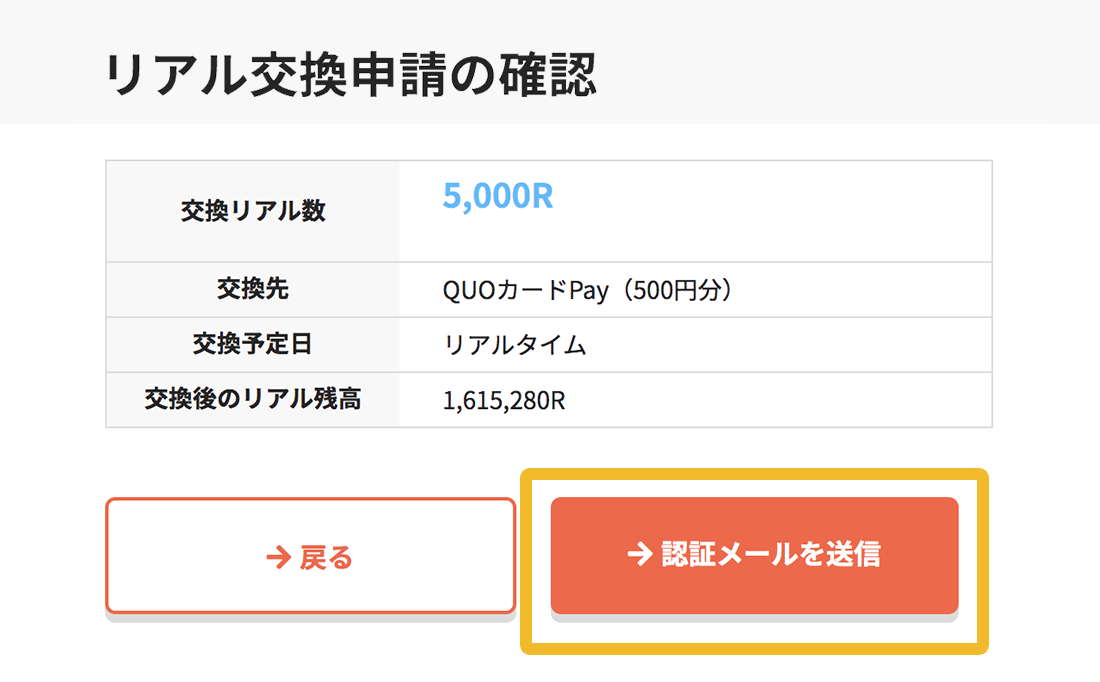The width and height of the screenshot is (1100, 682).
Task: Click the 確認 characters in the heading
Action: click(548, 74)
